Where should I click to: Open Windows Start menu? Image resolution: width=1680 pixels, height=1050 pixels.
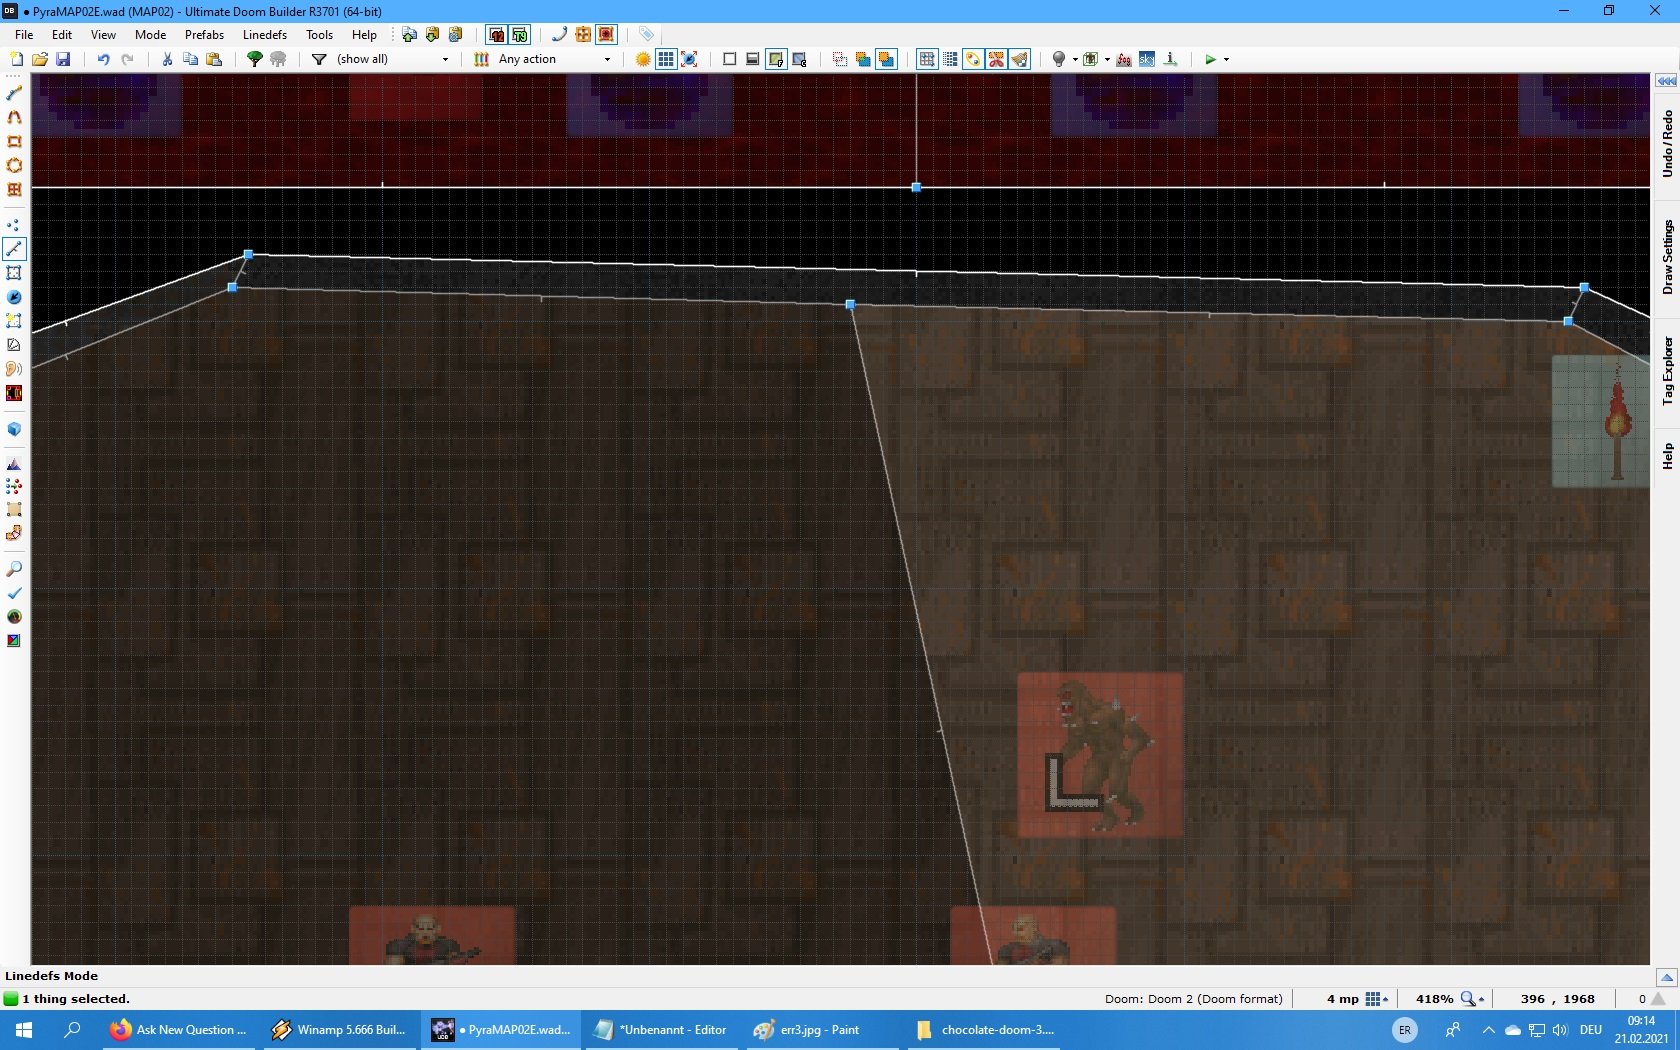point(24,1029)
